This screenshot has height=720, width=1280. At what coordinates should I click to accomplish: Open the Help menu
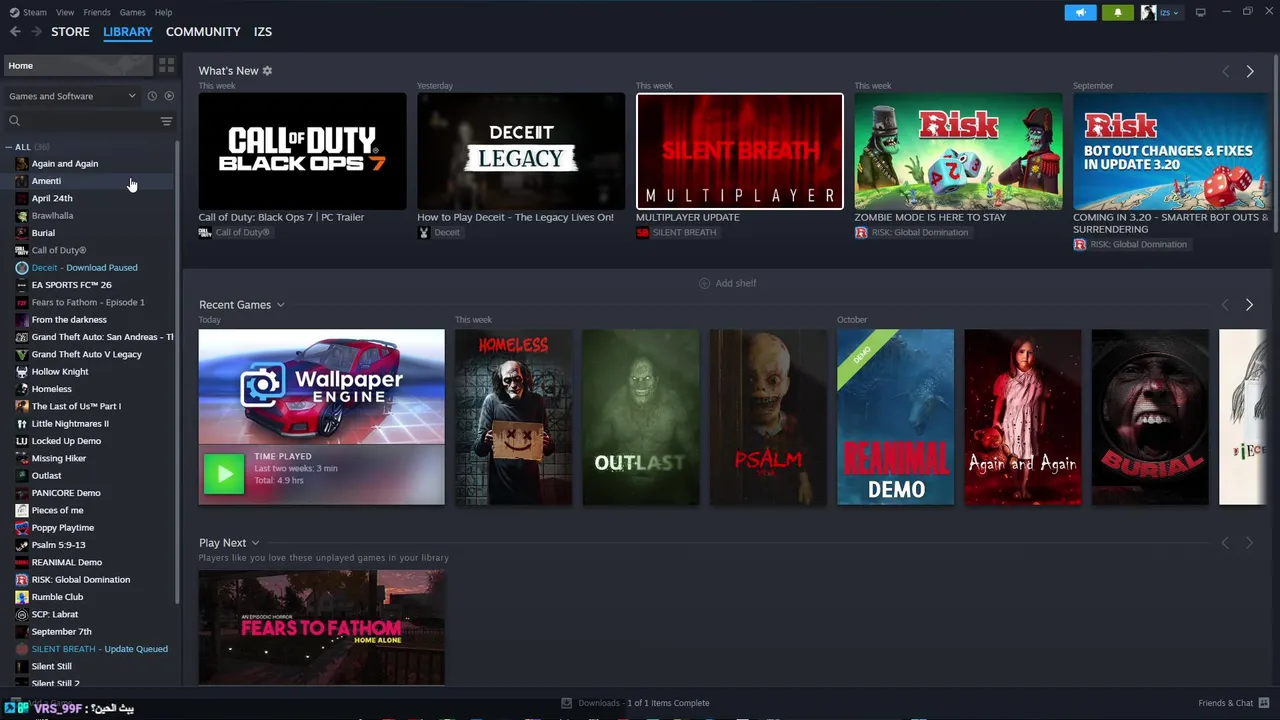[x=163, y=12]
